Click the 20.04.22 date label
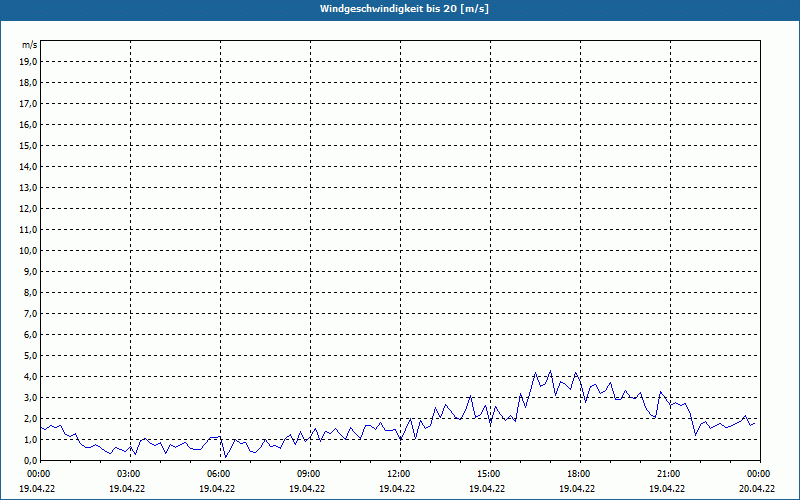This screenshot has height=500, width=800. 756,489
